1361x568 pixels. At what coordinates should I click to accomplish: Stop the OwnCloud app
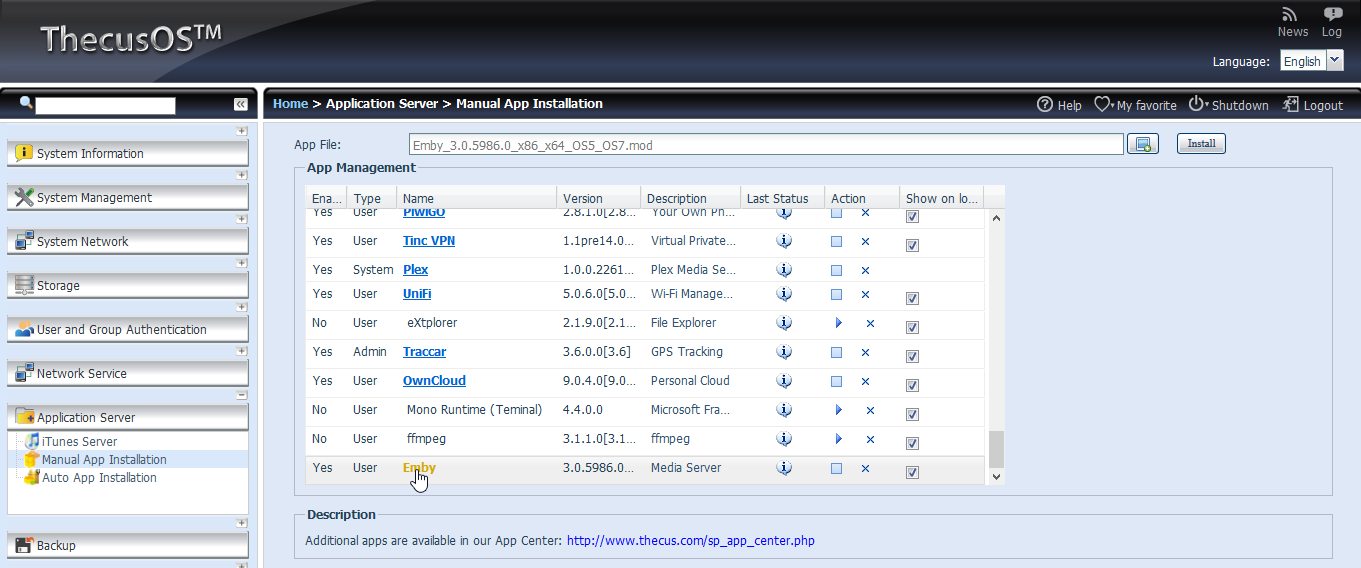[837, 381]
